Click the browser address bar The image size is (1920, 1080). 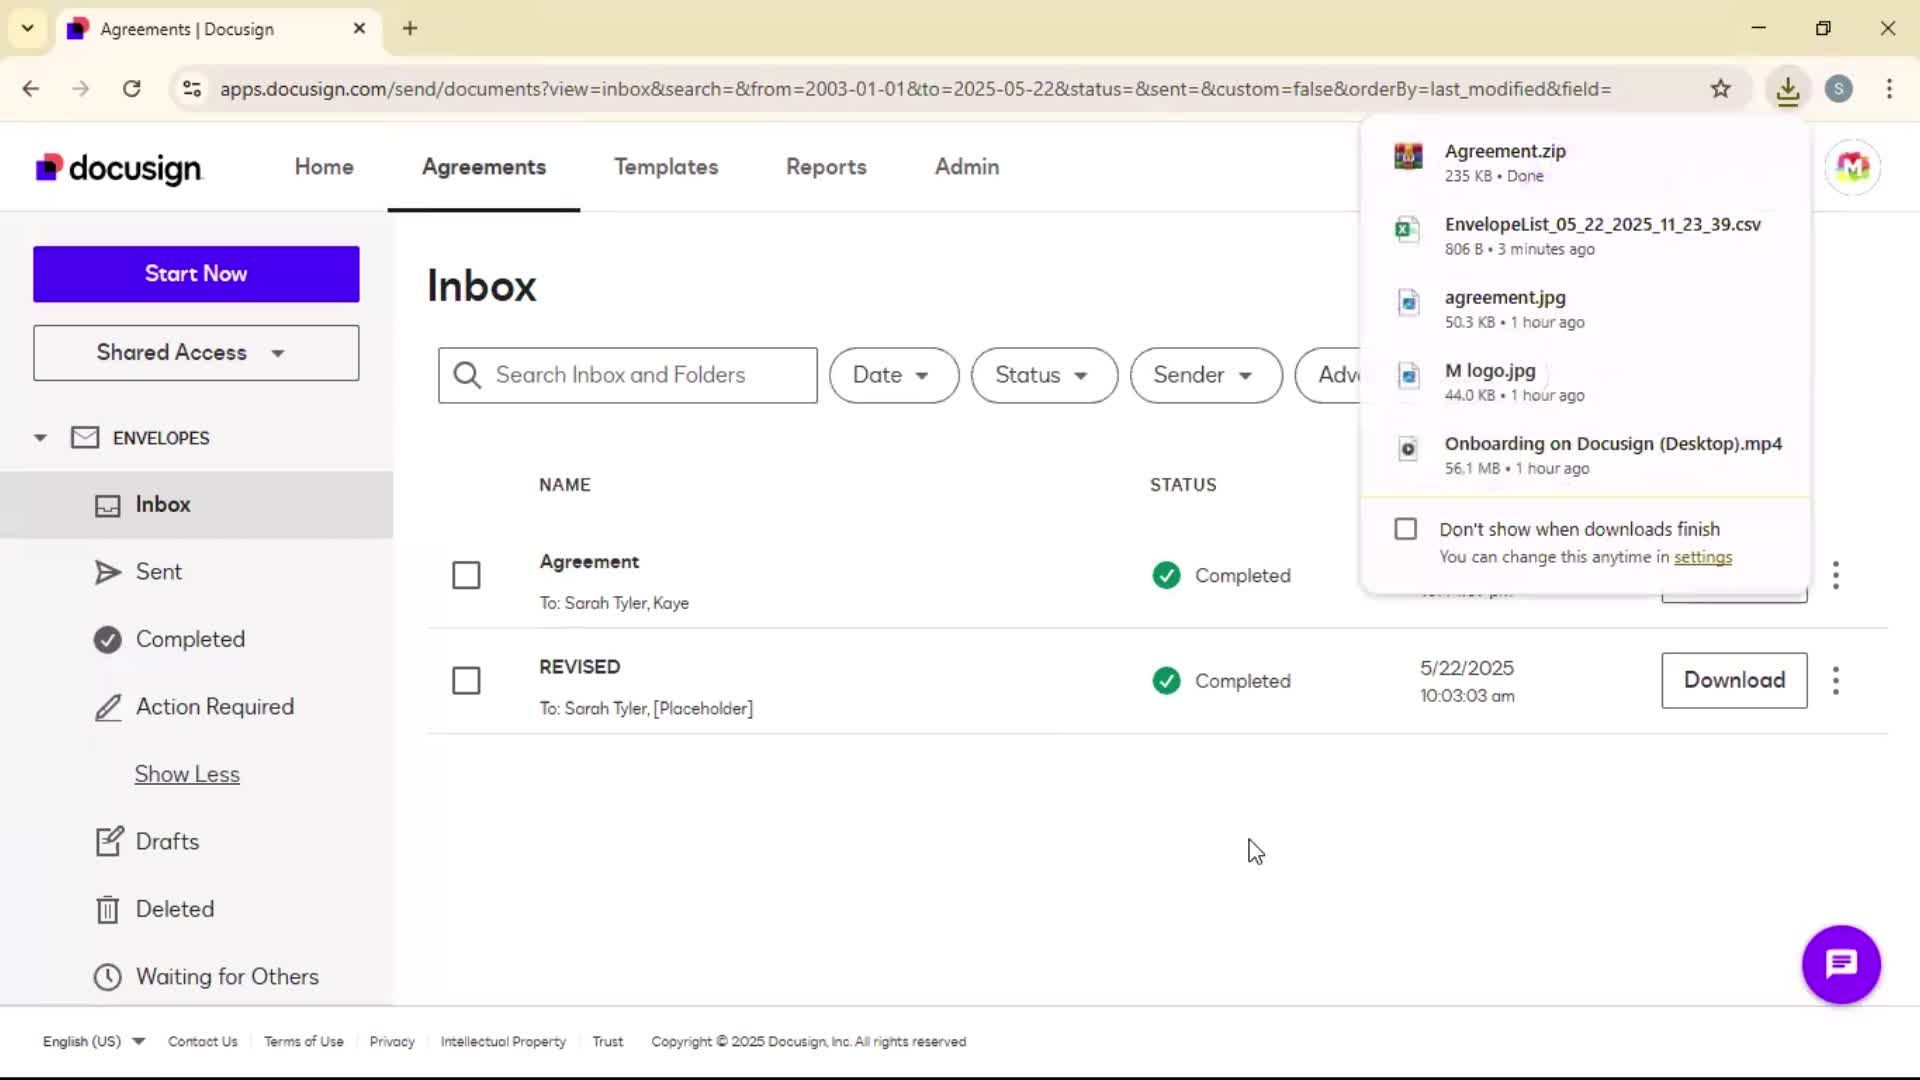tap(915, 89)
